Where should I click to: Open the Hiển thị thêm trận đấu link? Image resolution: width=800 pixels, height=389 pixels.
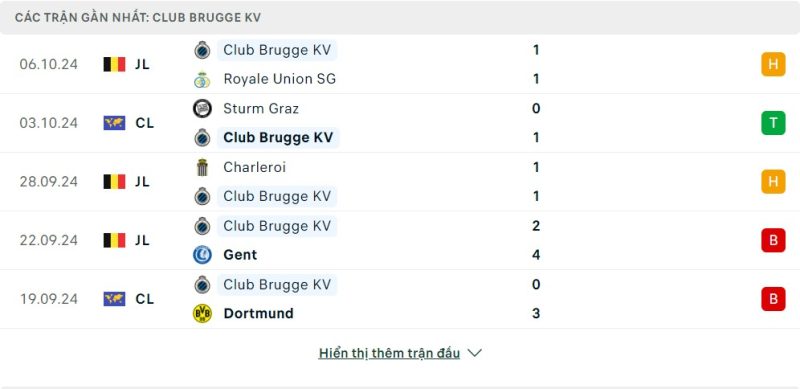(389, 353)
